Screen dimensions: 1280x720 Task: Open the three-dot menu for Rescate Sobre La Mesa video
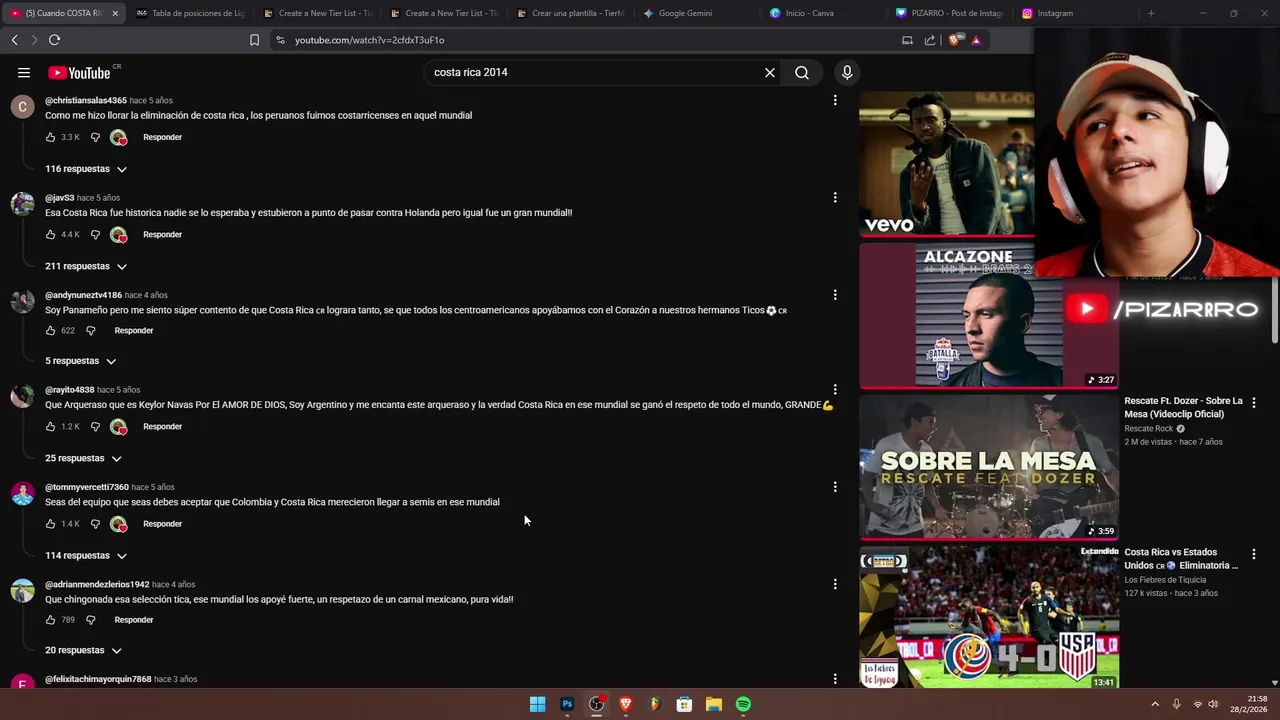(x=1254, y=402)
